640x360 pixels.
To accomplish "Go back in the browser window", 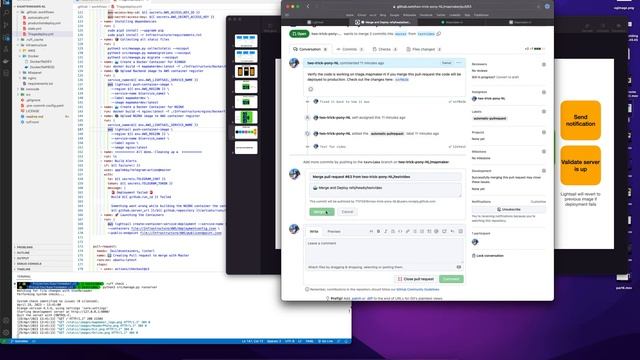I will click(x=308, y=7).
